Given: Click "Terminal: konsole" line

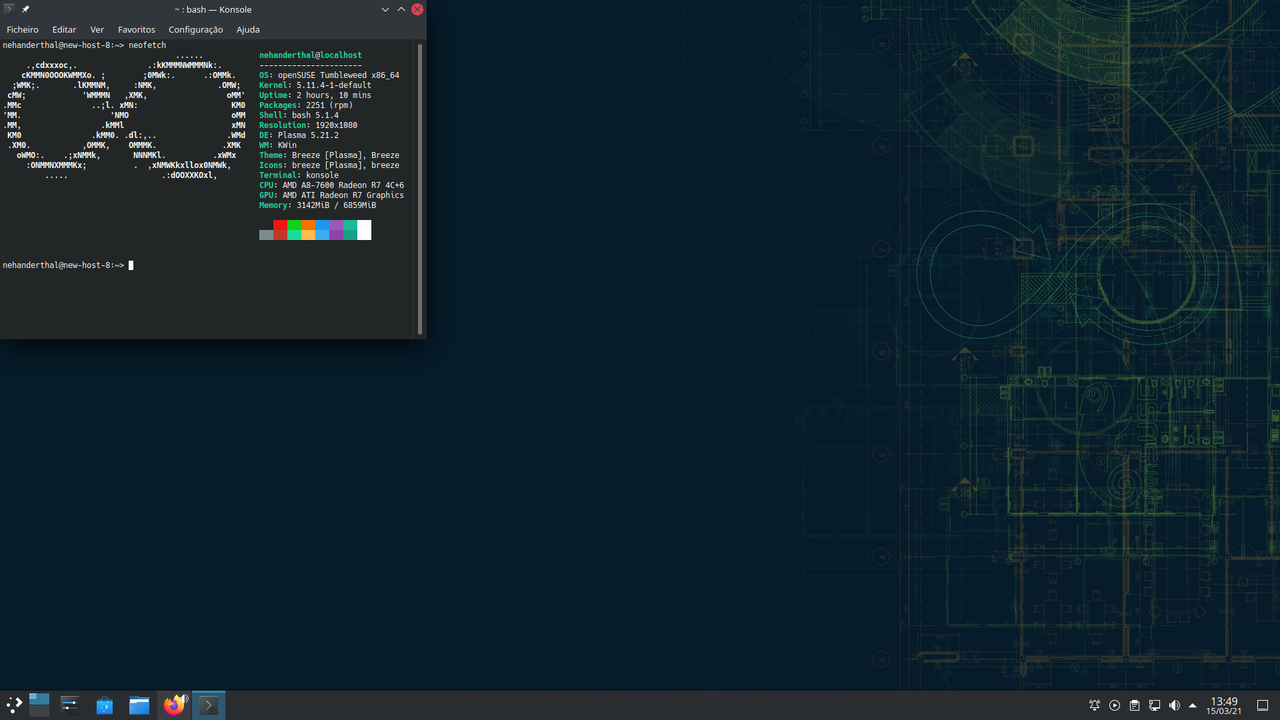Looking at the screenshot, I should tap(299, 175).
